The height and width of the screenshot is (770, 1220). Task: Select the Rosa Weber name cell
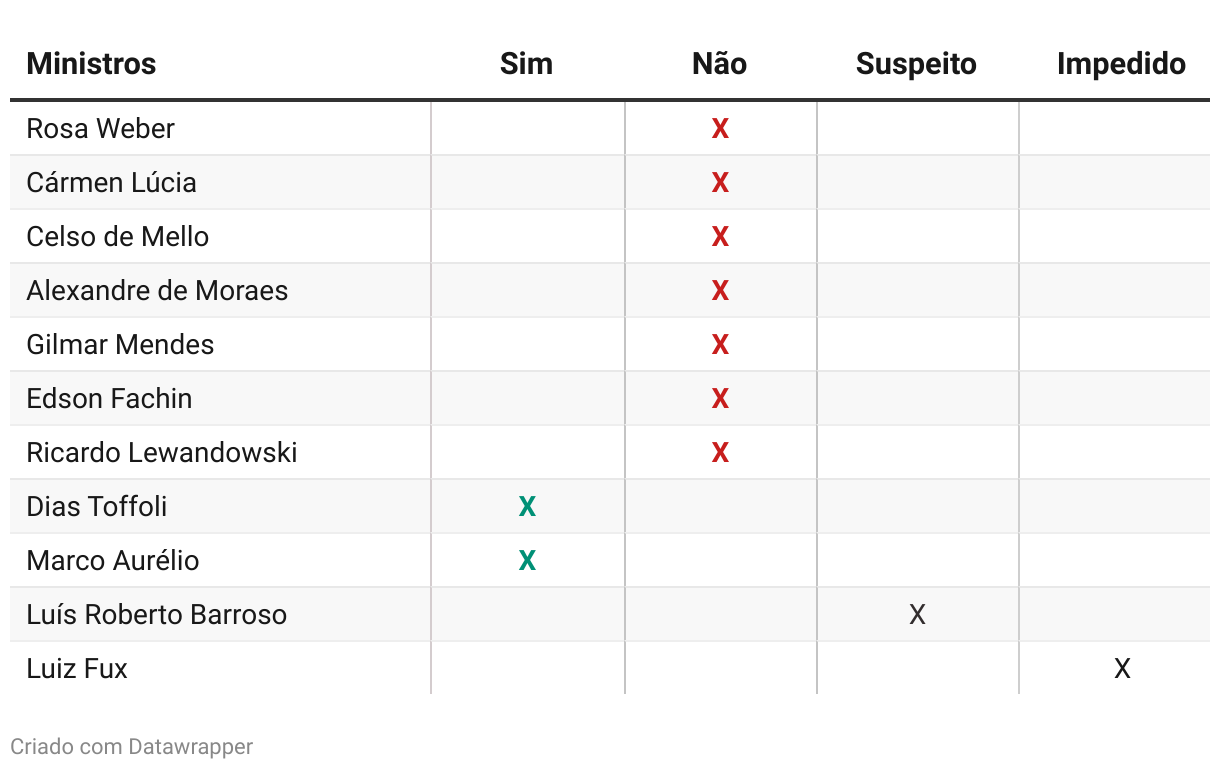(220, 128)
